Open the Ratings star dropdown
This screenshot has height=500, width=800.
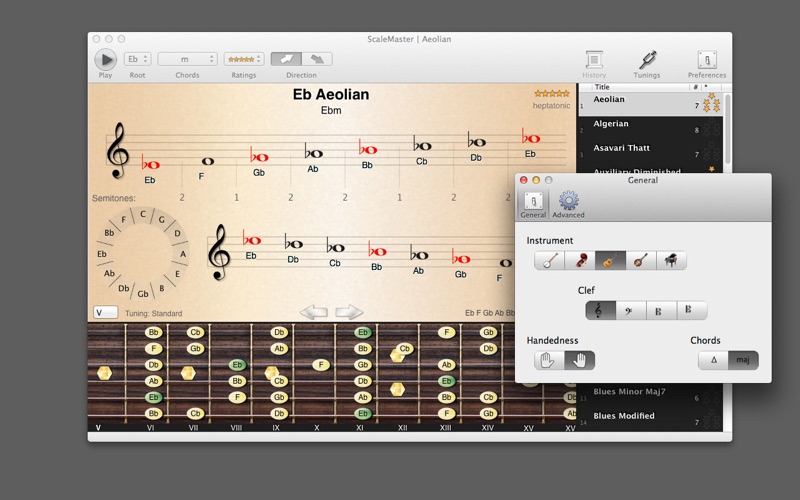click(x=244, y=59)
